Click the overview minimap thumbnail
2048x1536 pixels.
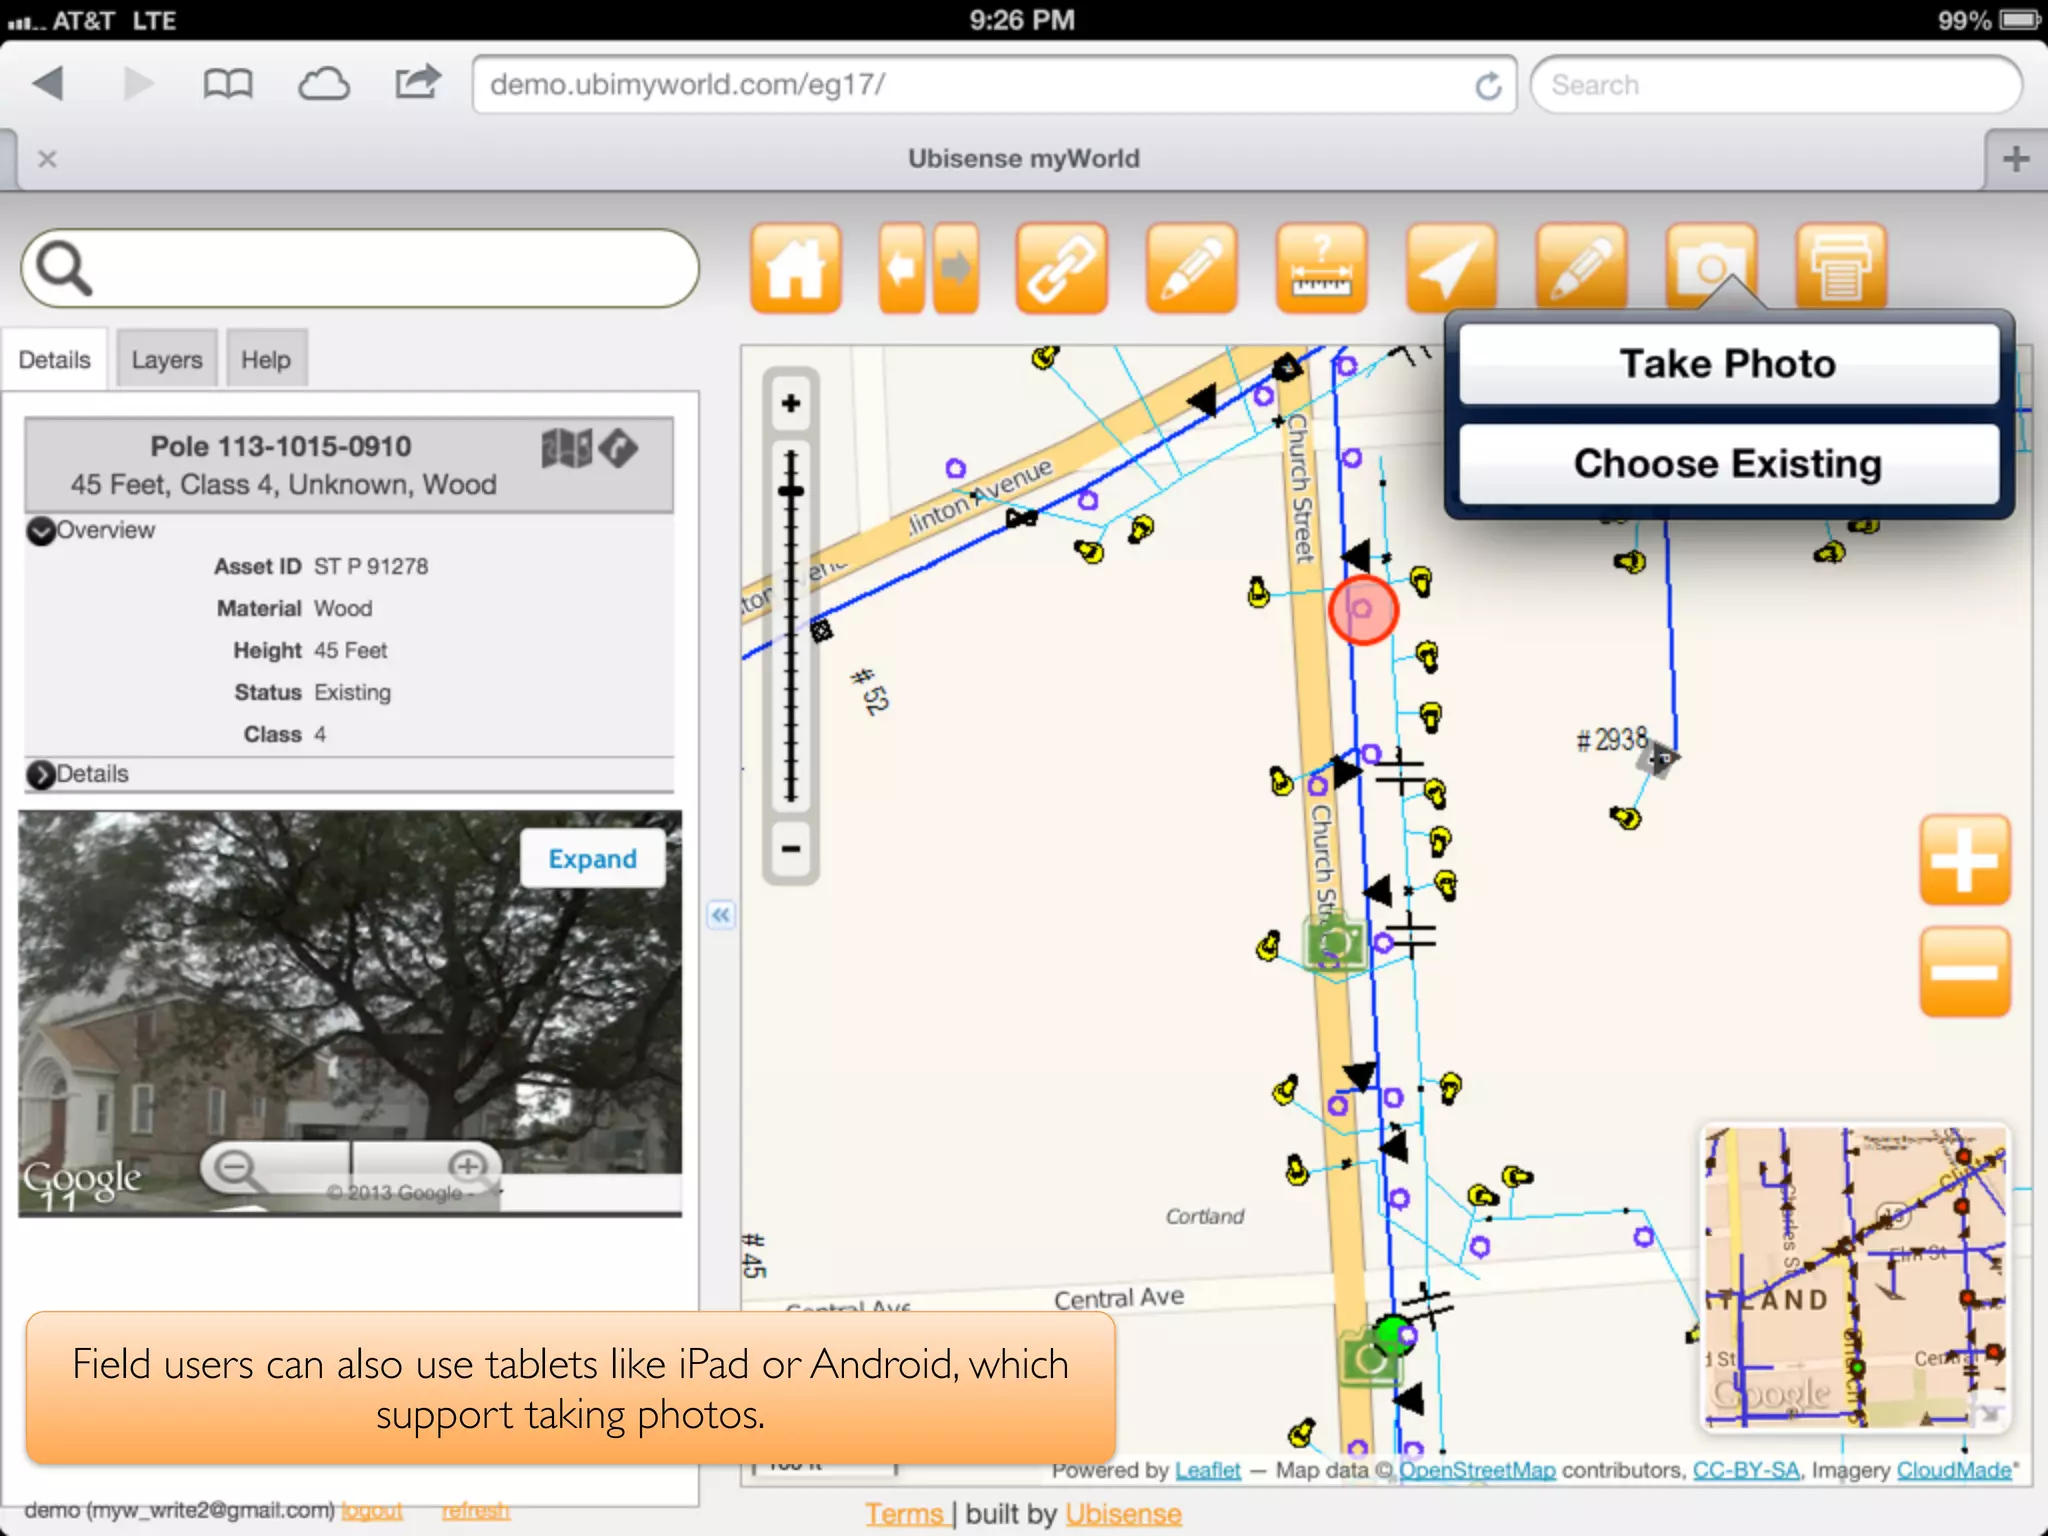click(x=1855, y=1277)
